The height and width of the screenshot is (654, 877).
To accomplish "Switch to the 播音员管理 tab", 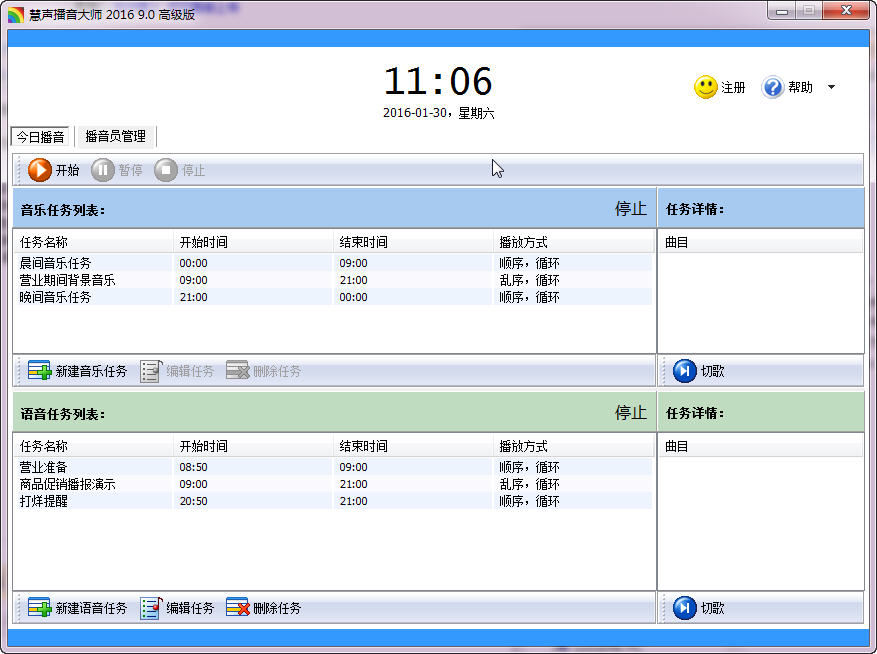I will pyautogui.click(x=115, y=137).
